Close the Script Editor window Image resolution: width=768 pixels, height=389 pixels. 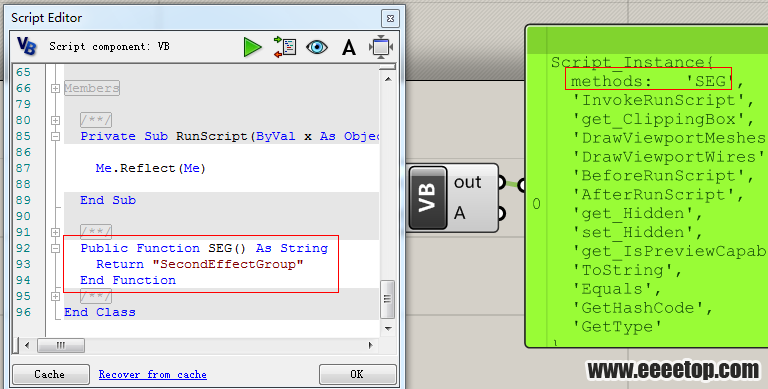pos(390,19)
